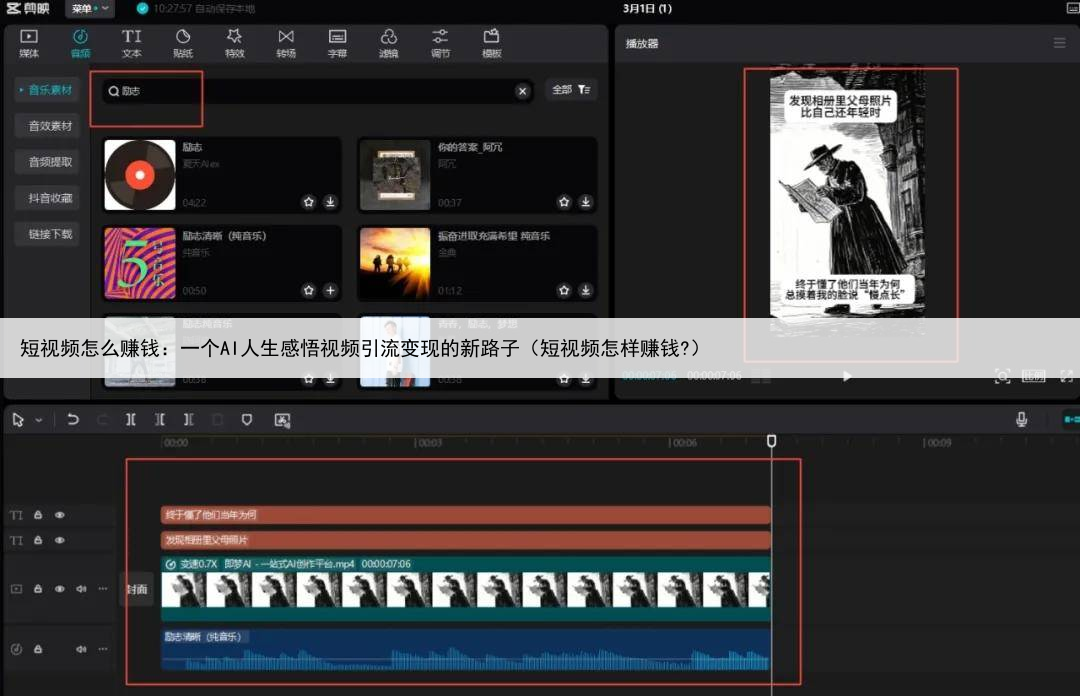The height and width of the screenshot is (696, 1080).
Task: Open the 音频提取 audio extraction section
Action: (x=50, y=162)
